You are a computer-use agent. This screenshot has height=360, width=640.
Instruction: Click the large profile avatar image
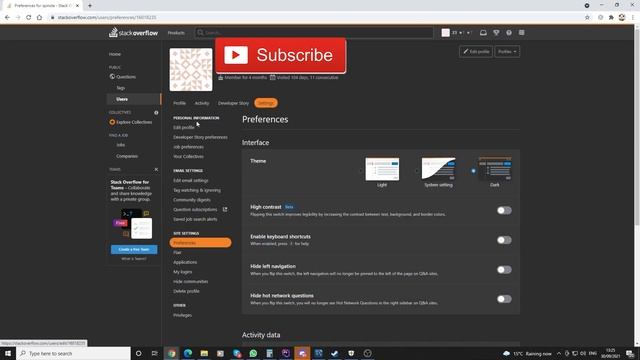click(x=191, y=69)
